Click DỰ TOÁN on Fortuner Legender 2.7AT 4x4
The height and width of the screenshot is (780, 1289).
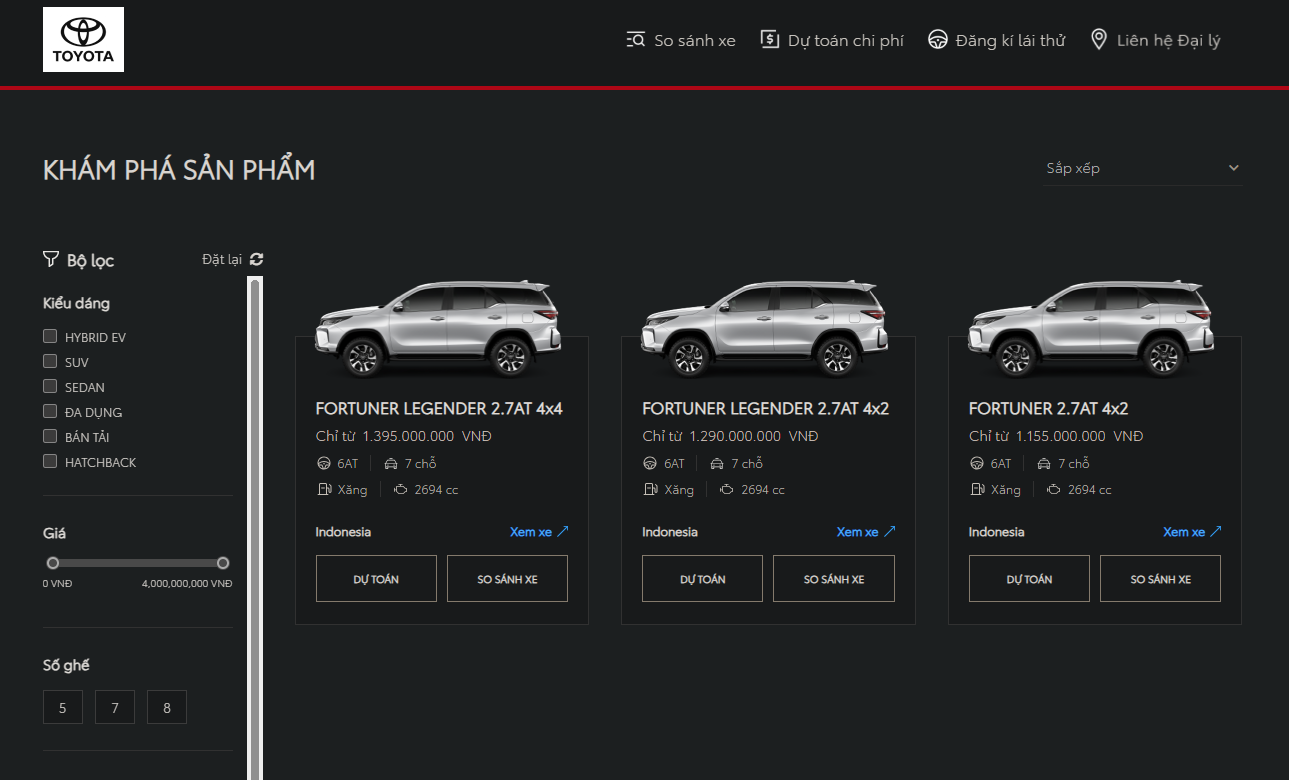point(376,578)
